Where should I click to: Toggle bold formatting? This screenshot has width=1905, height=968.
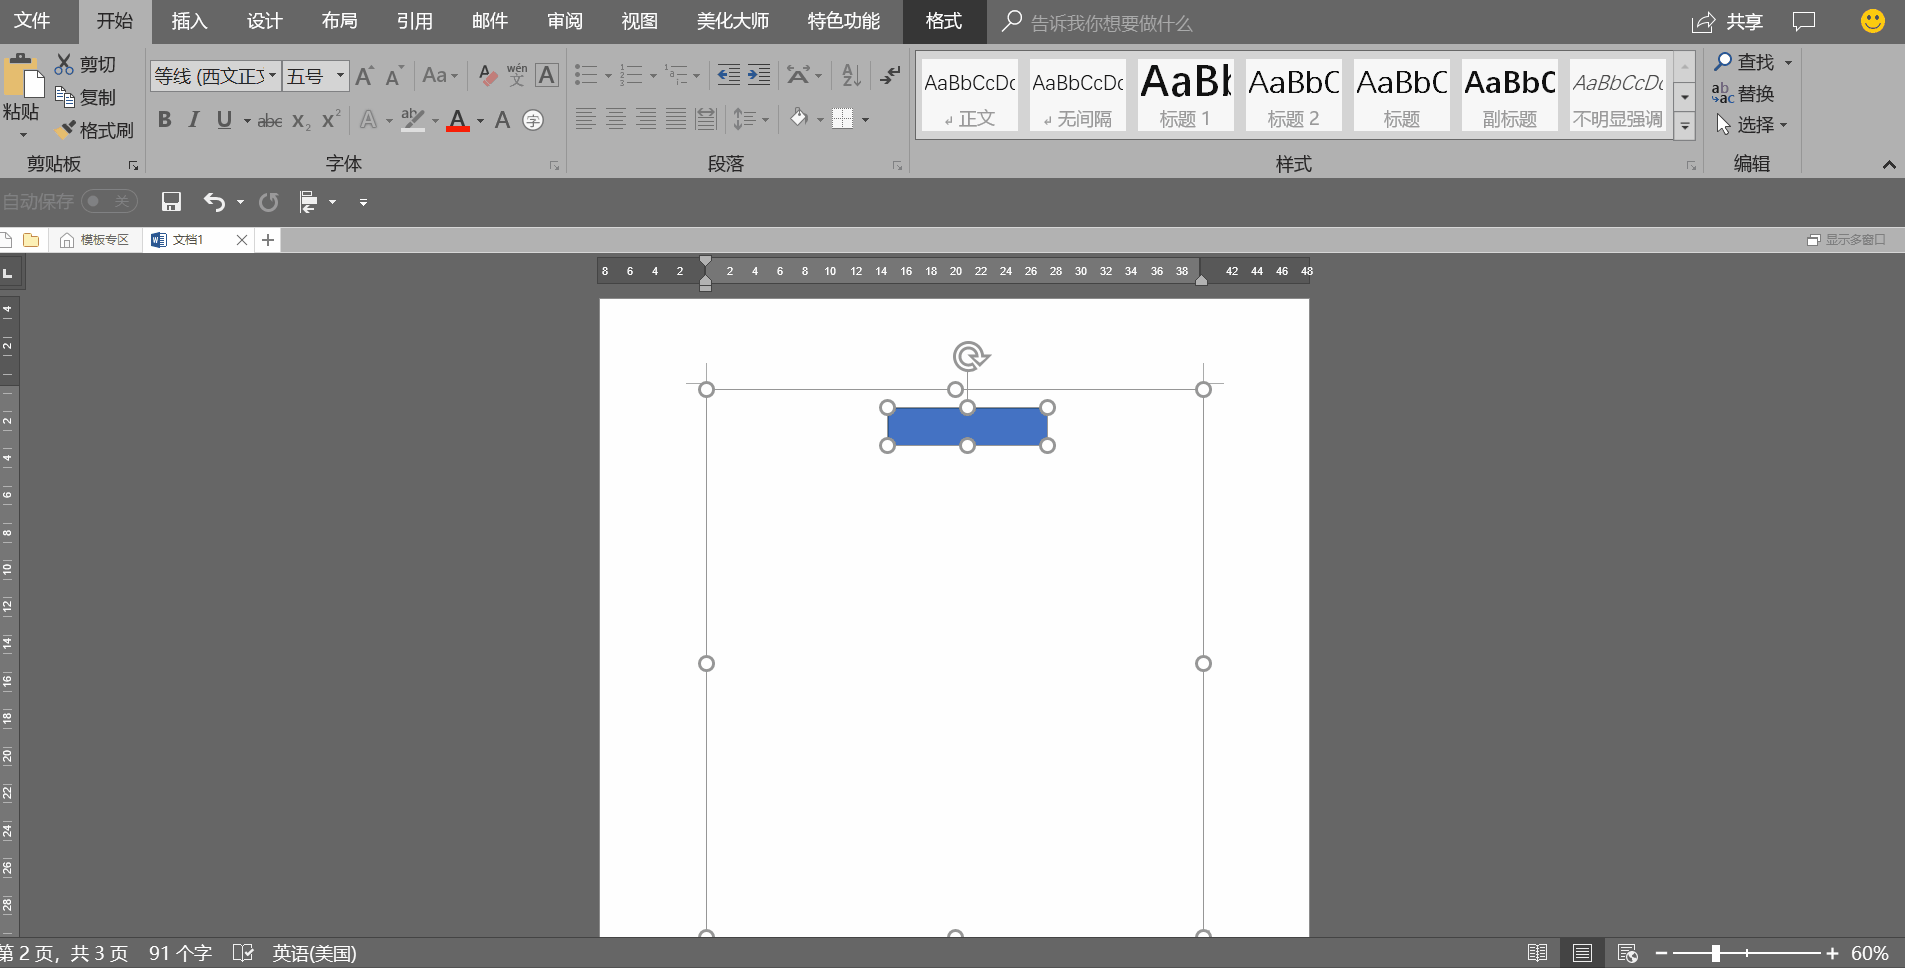(165, 120)
